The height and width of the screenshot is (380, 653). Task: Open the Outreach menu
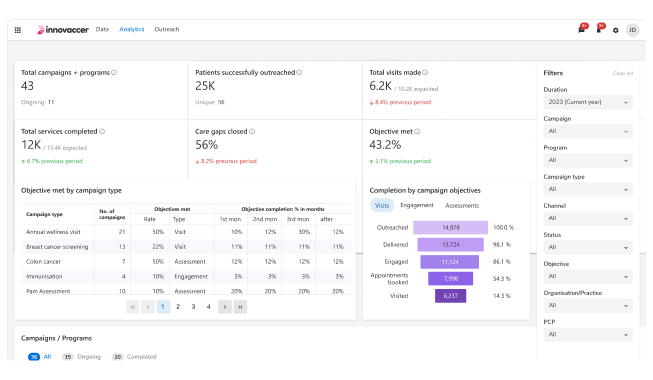tap(167, 29)
